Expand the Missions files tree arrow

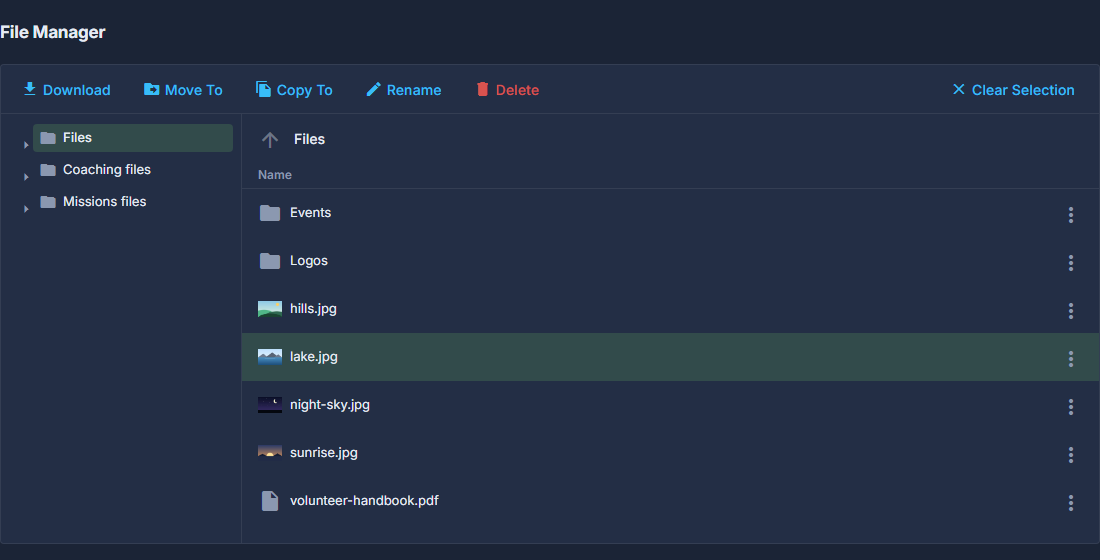click(26, 208)
